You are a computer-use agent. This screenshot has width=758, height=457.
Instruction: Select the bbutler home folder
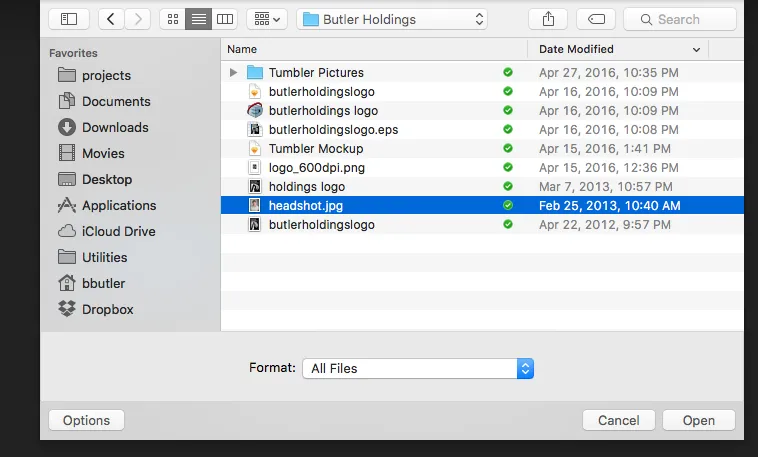click(91, 283)
